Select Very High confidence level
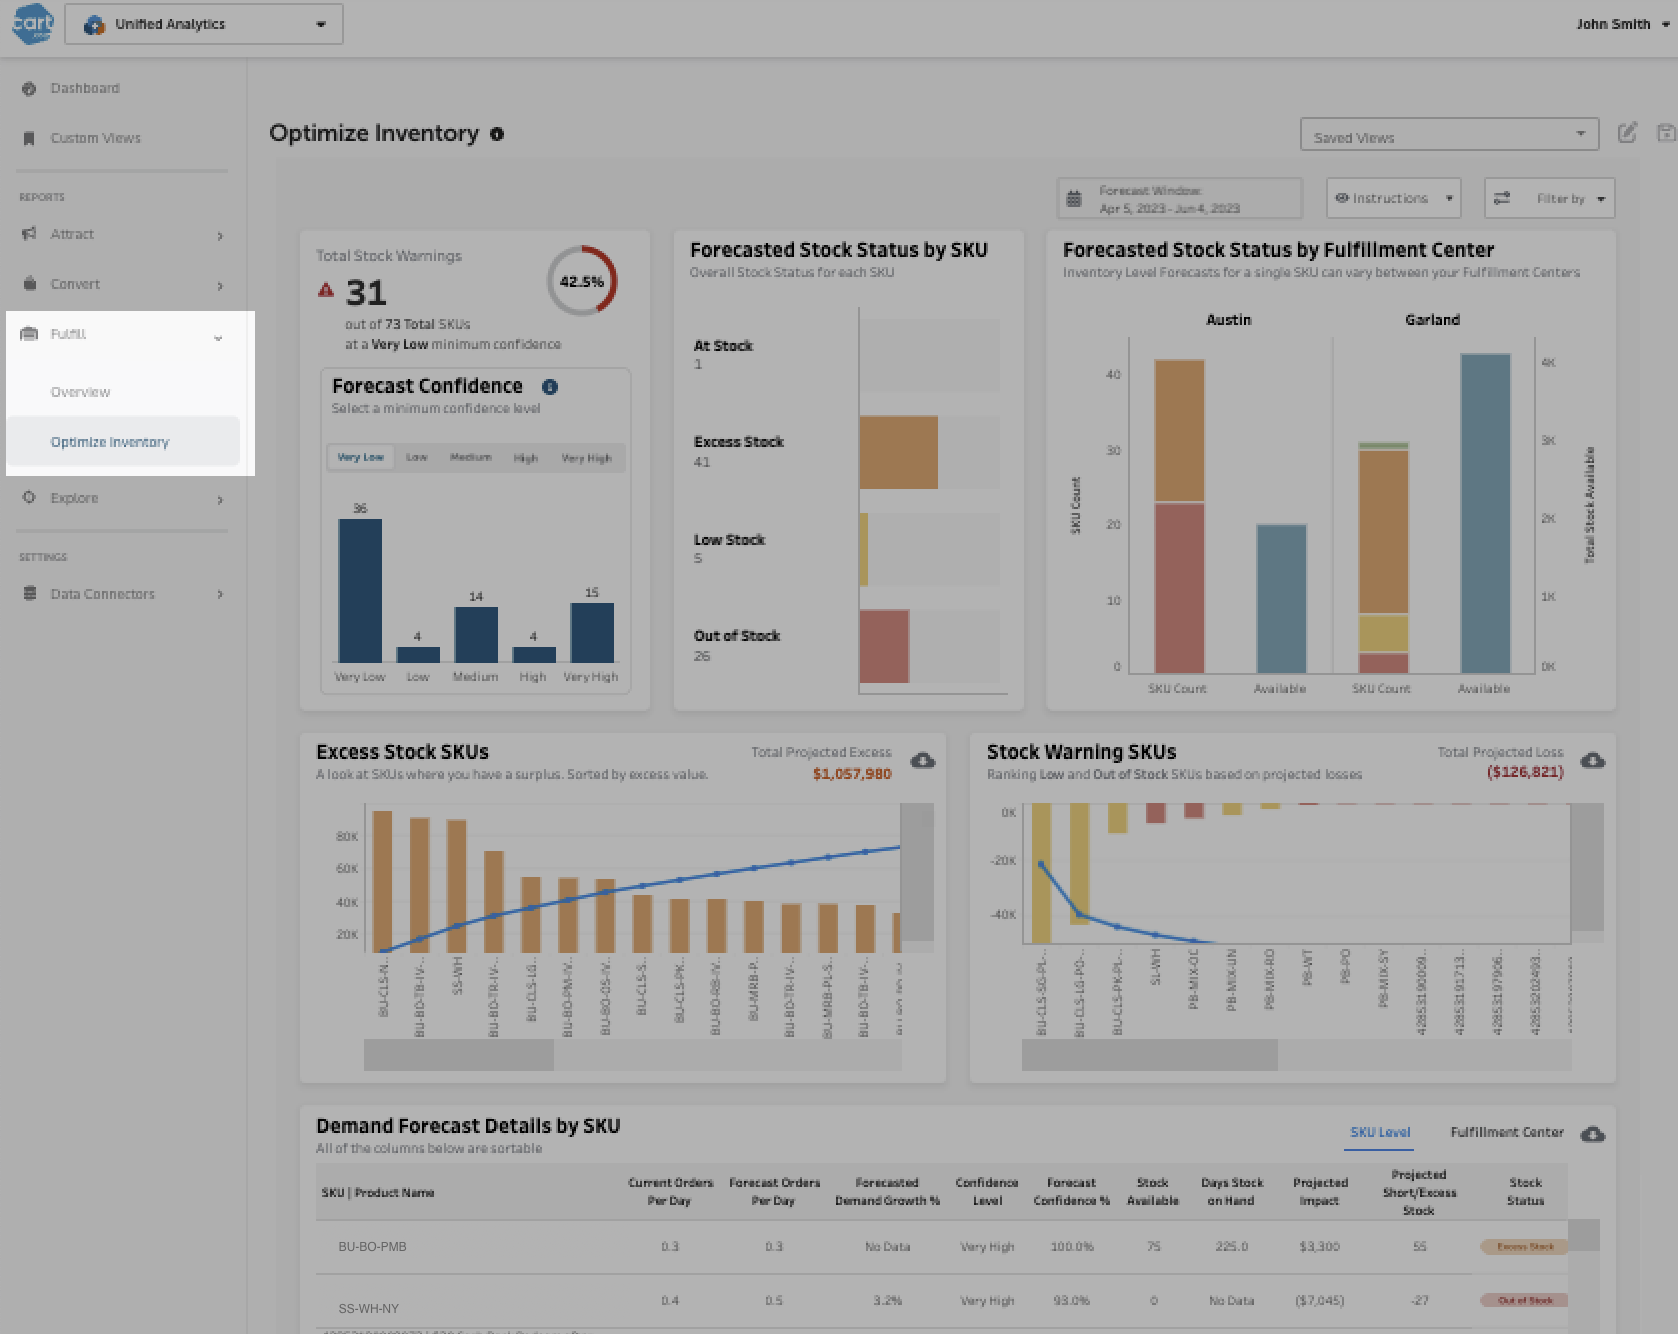The height and width of the screenshot is (1334, 1678). click(x=586, y=458)
